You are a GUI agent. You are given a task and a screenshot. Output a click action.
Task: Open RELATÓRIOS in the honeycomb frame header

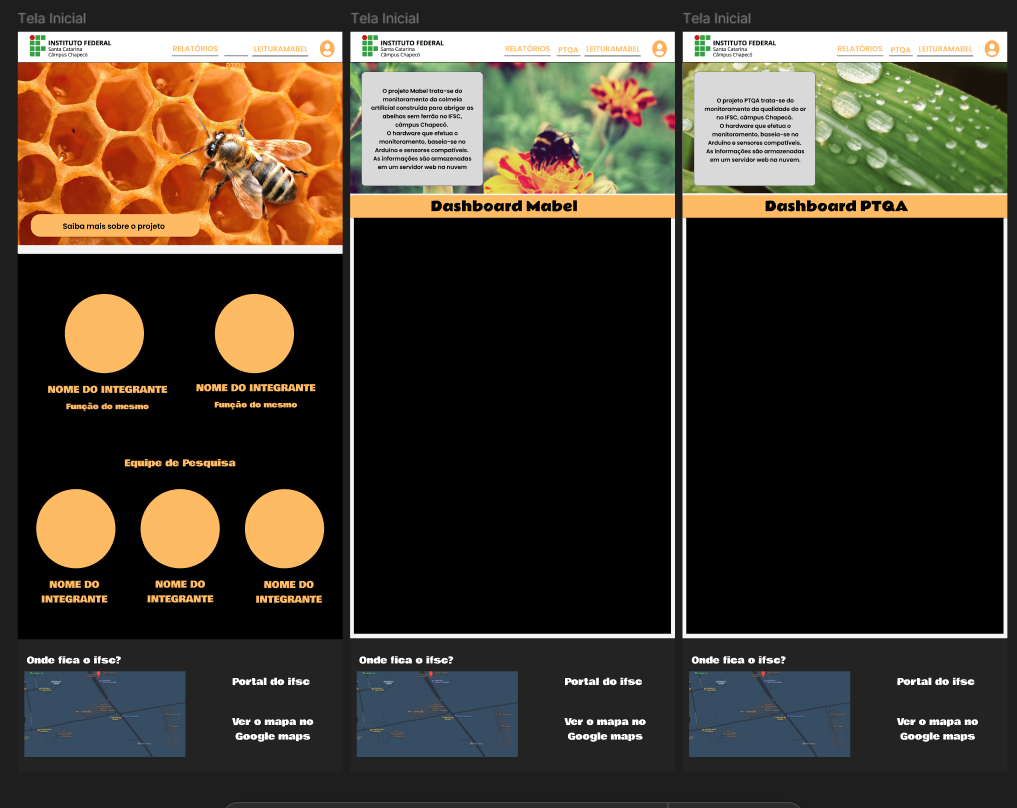pyautogui.click(x=195, y=49)
